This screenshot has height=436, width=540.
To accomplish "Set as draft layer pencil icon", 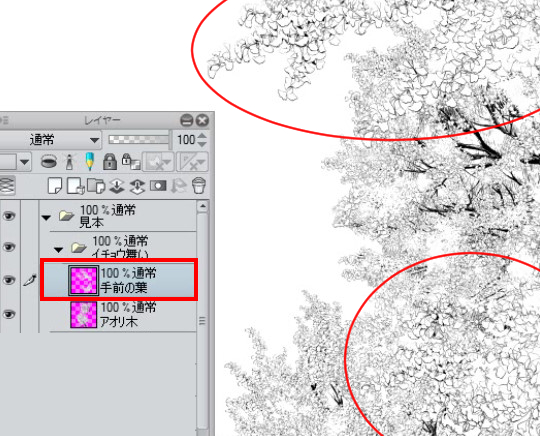I will (x=90, y=162).
